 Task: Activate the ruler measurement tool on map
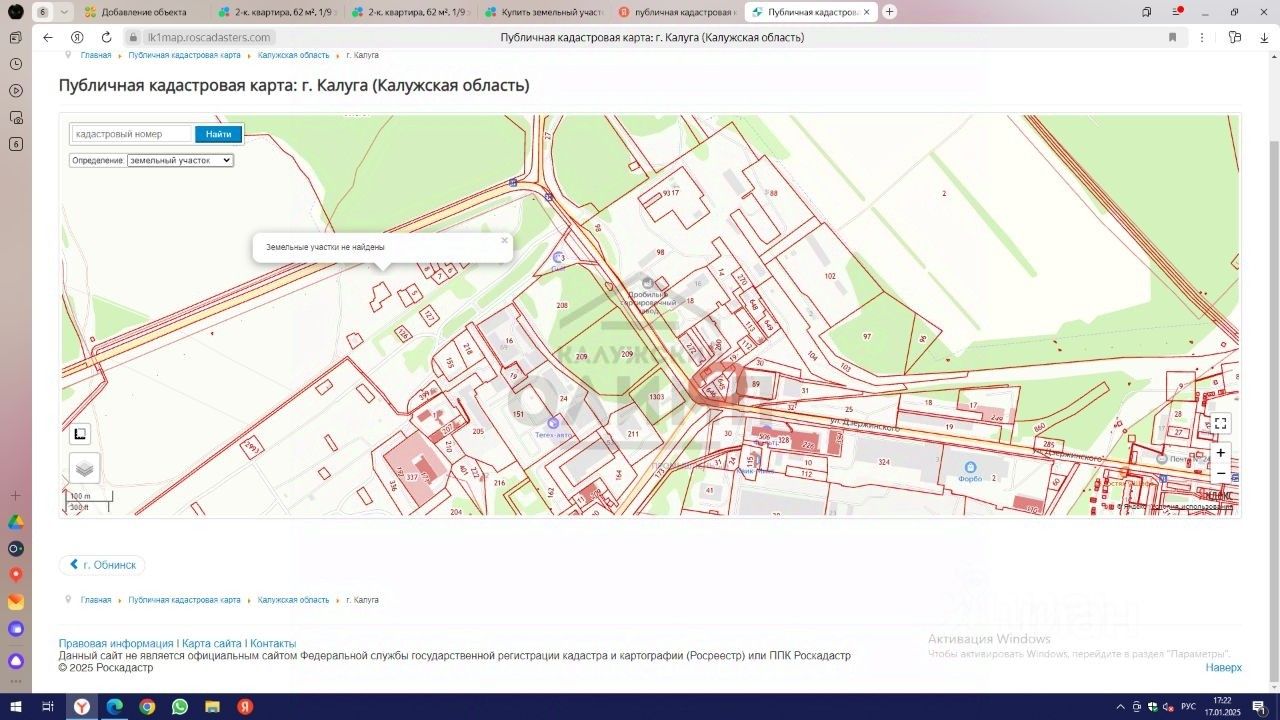(x=80, y=434)
